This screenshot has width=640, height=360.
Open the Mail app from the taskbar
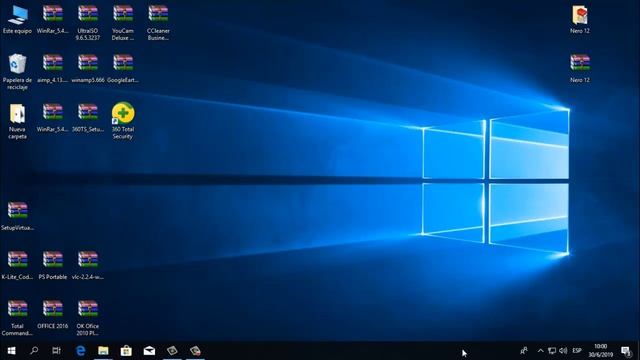pos(149,351)
